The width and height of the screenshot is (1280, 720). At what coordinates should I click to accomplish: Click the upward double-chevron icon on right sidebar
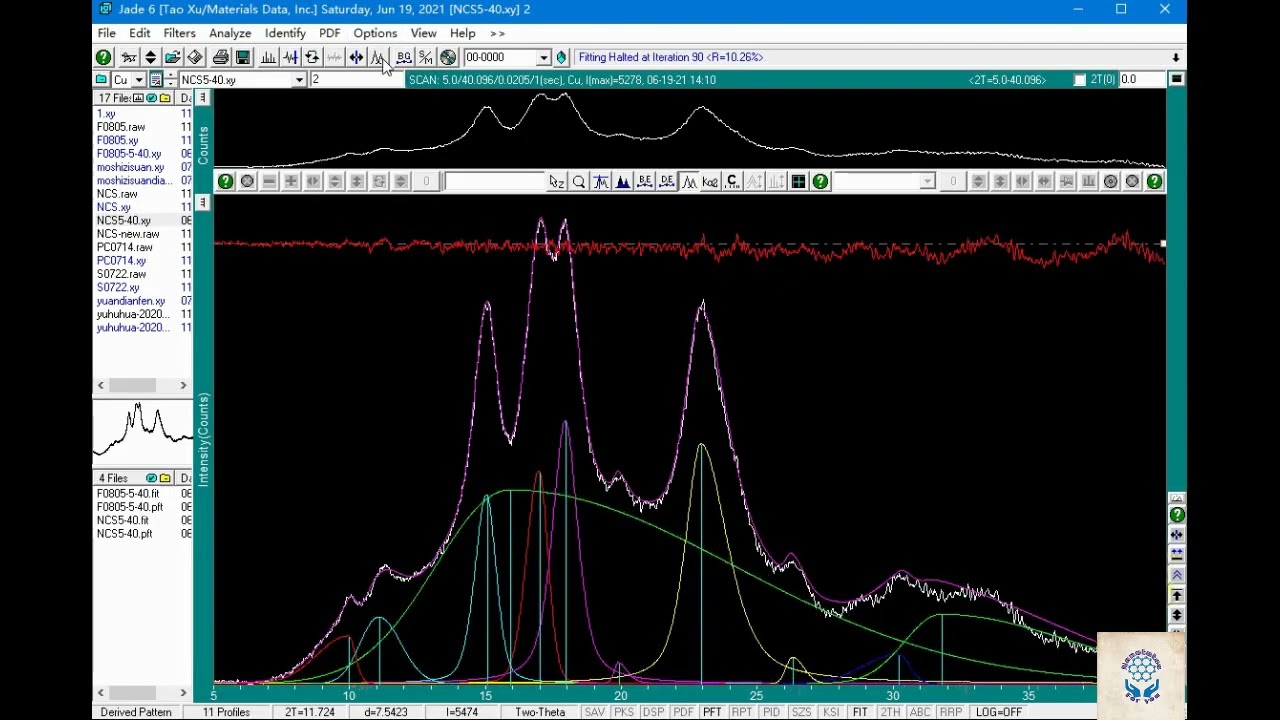1177,575
